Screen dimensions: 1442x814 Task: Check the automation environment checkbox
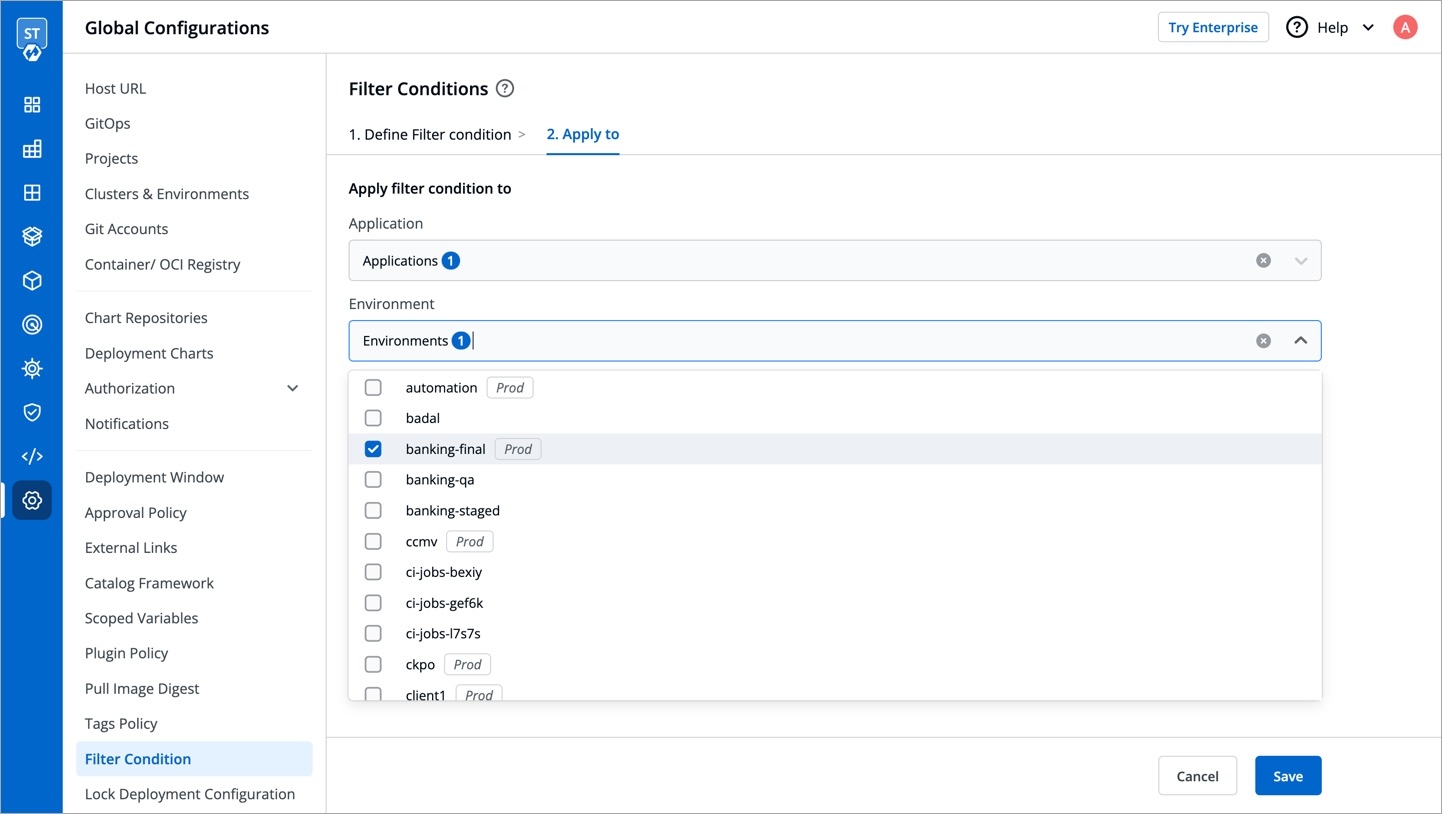click(373, 387)
